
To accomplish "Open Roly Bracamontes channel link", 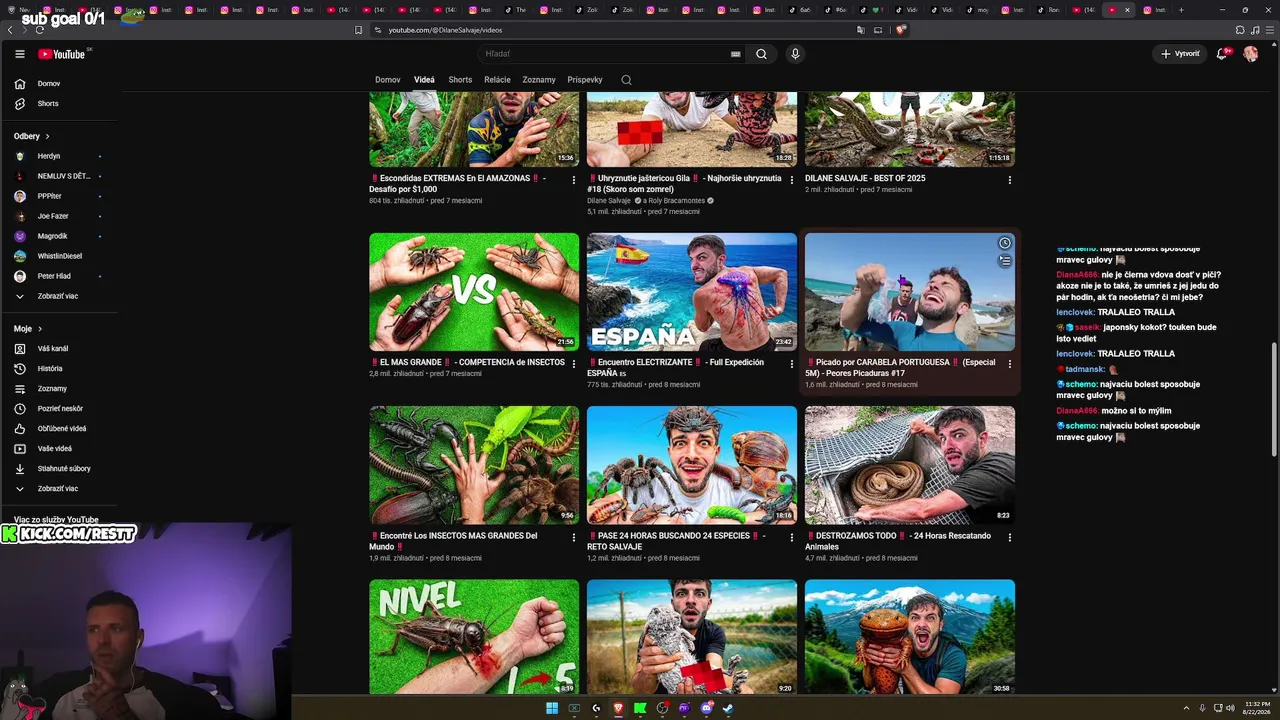I will (676, 201).
